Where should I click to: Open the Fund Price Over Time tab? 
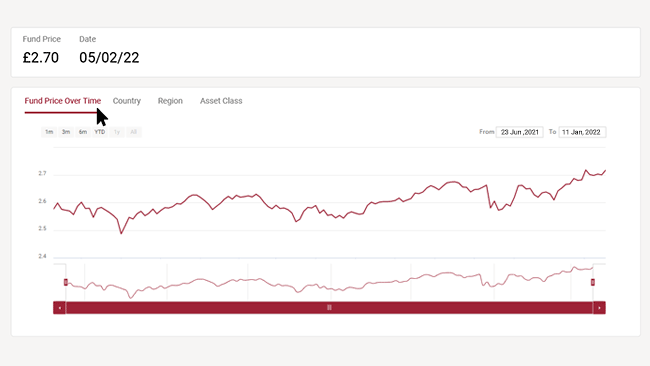(63, 101)
